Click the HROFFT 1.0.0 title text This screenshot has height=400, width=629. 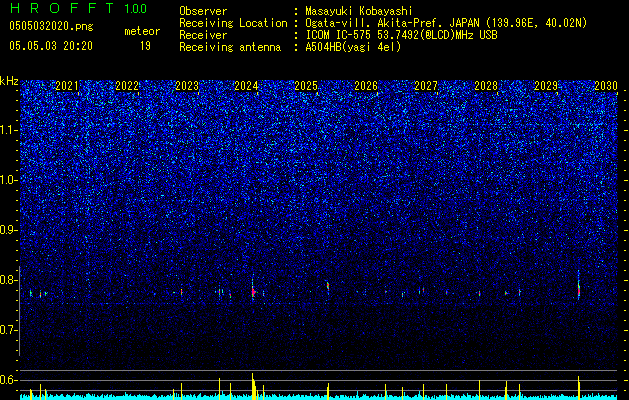[x=78, y=8]
